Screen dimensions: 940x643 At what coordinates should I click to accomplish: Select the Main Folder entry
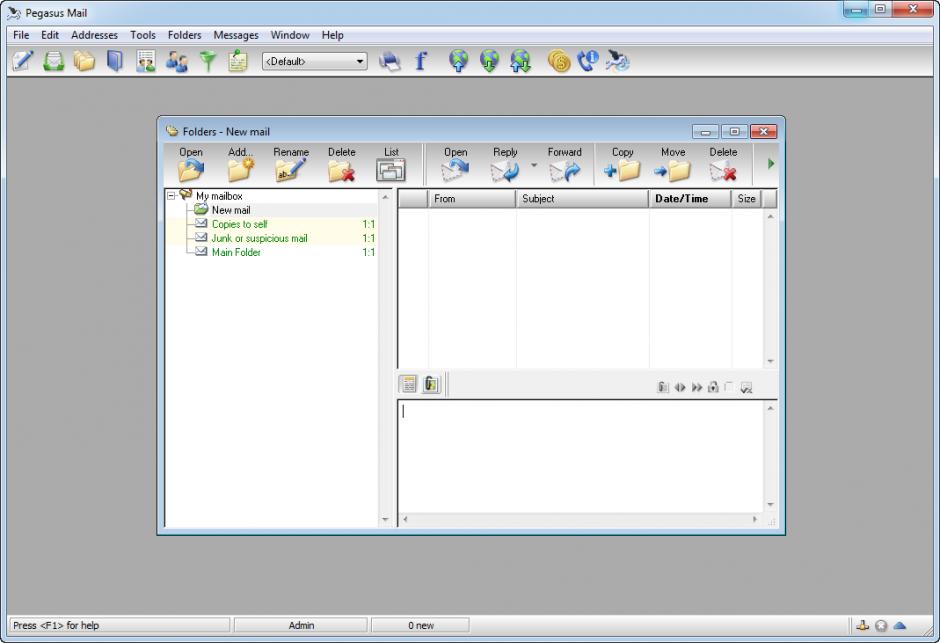[x=236, y=252]
